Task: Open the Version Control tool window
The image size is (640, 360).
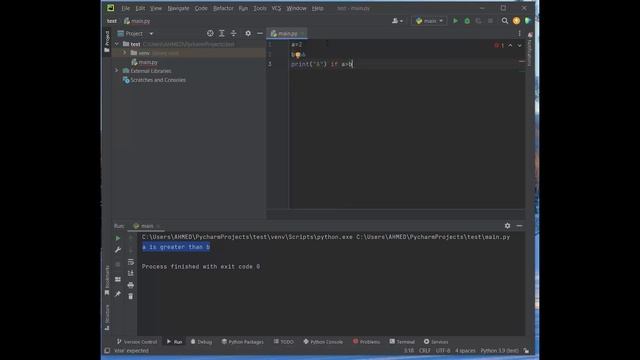Action: pos(137,342)
